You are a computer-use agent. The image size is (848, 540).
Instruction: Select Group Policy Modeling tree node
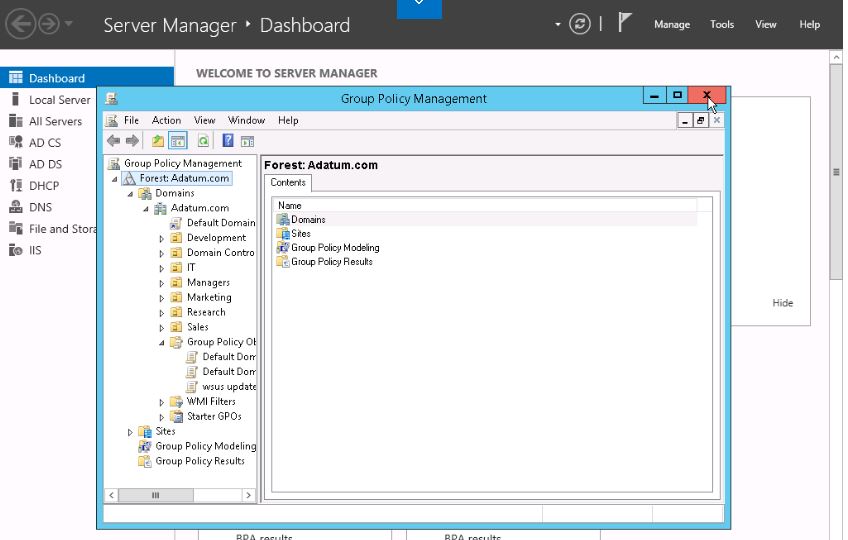[206, 446]
